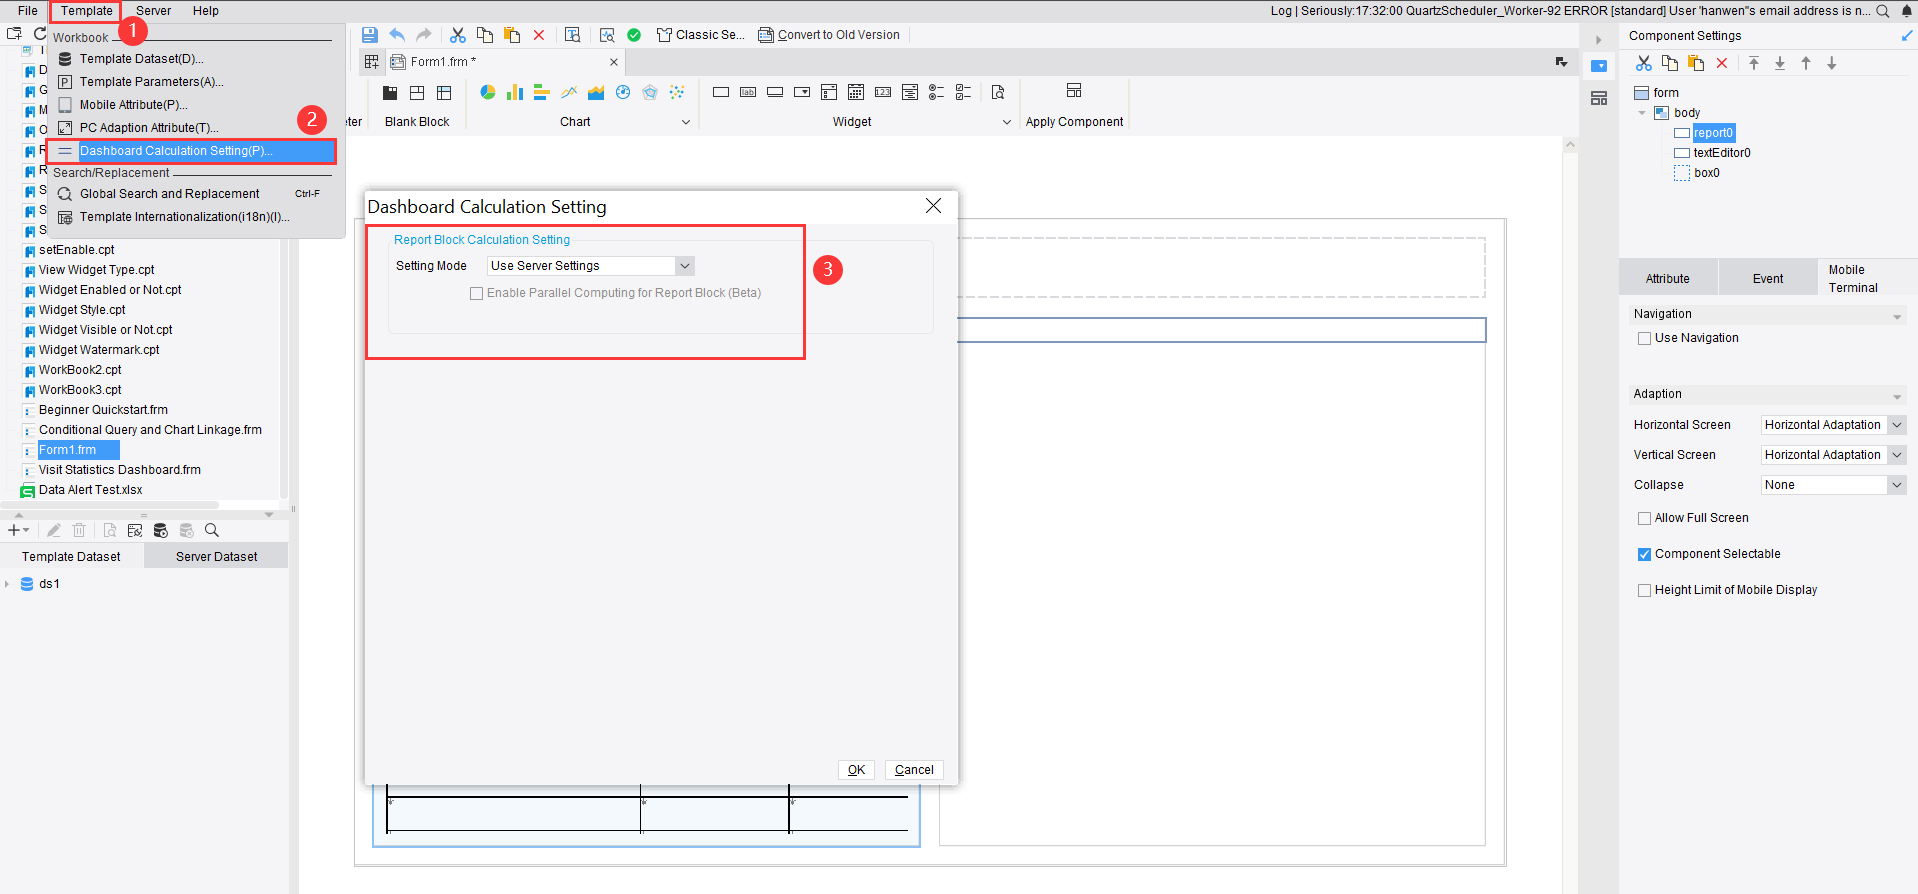Insert a pie chart from the Chart group

[x=488, y=92]
